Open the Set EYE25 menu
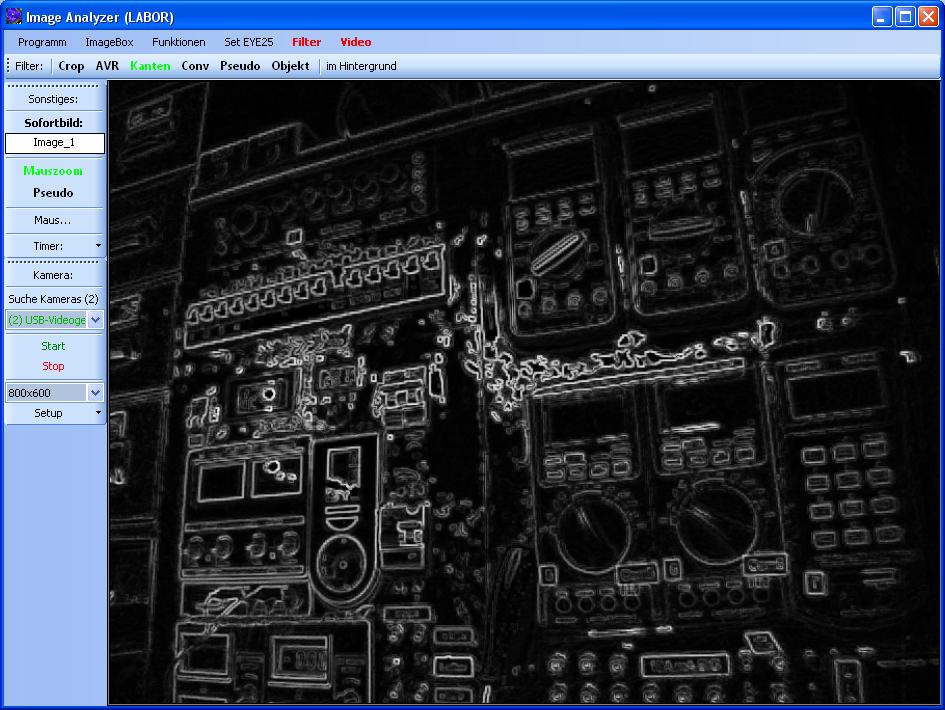 pos(249,42)
